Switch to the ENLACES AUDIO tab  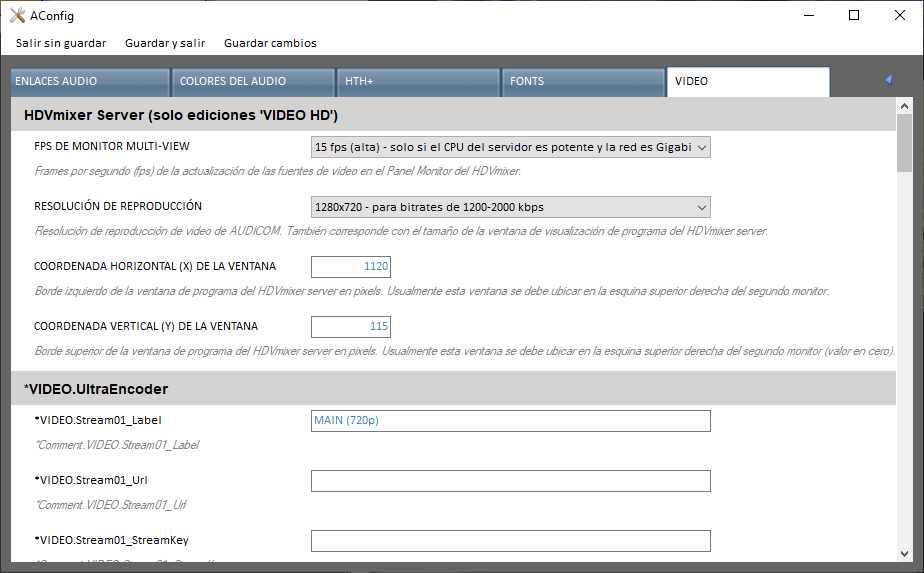pos(90,81)
